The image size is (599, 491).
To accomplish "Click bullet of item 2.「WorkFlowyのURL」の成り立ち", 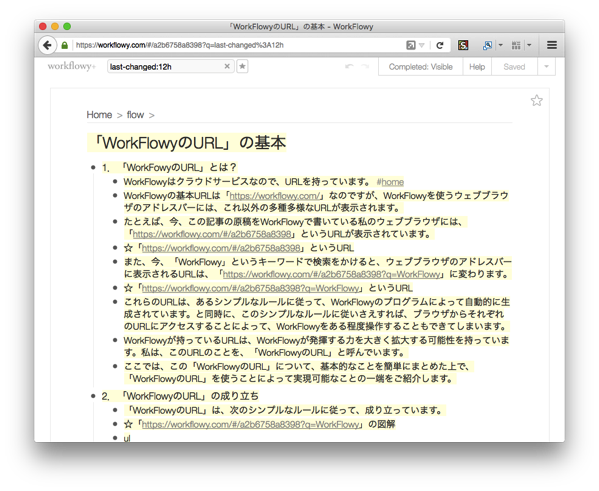I will click(93, 396).
